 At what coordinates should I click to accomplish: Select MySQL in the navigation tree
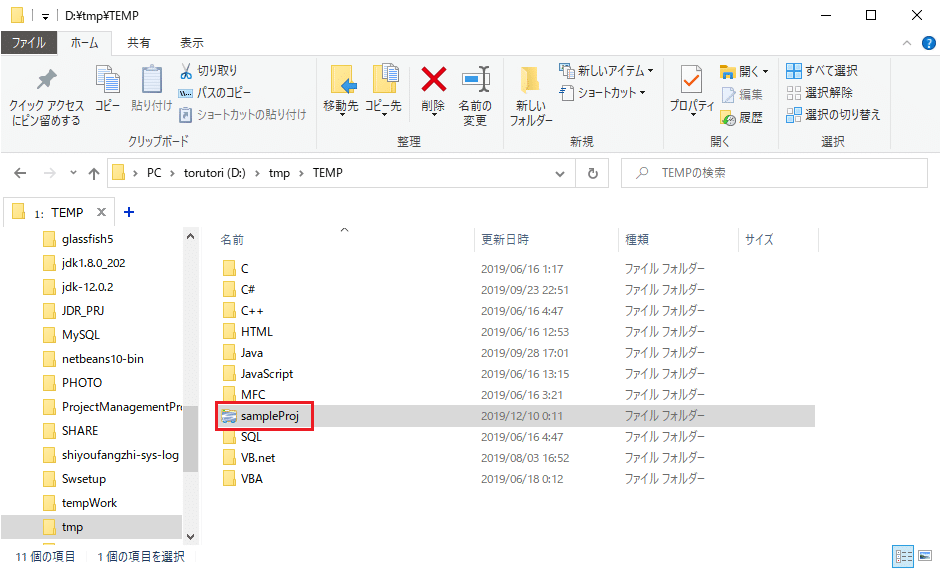pos(80,335)
